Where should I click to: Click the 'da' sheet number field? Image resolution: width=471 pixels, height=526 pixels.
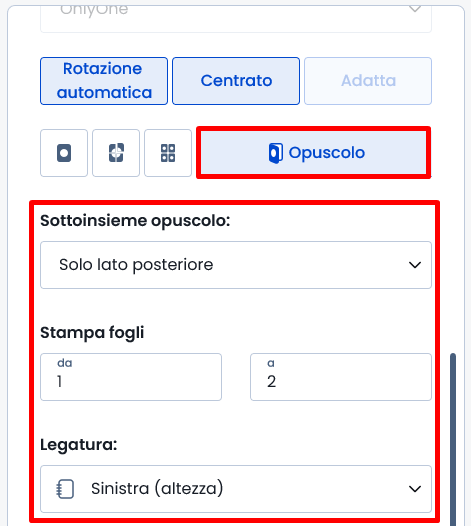131,377
